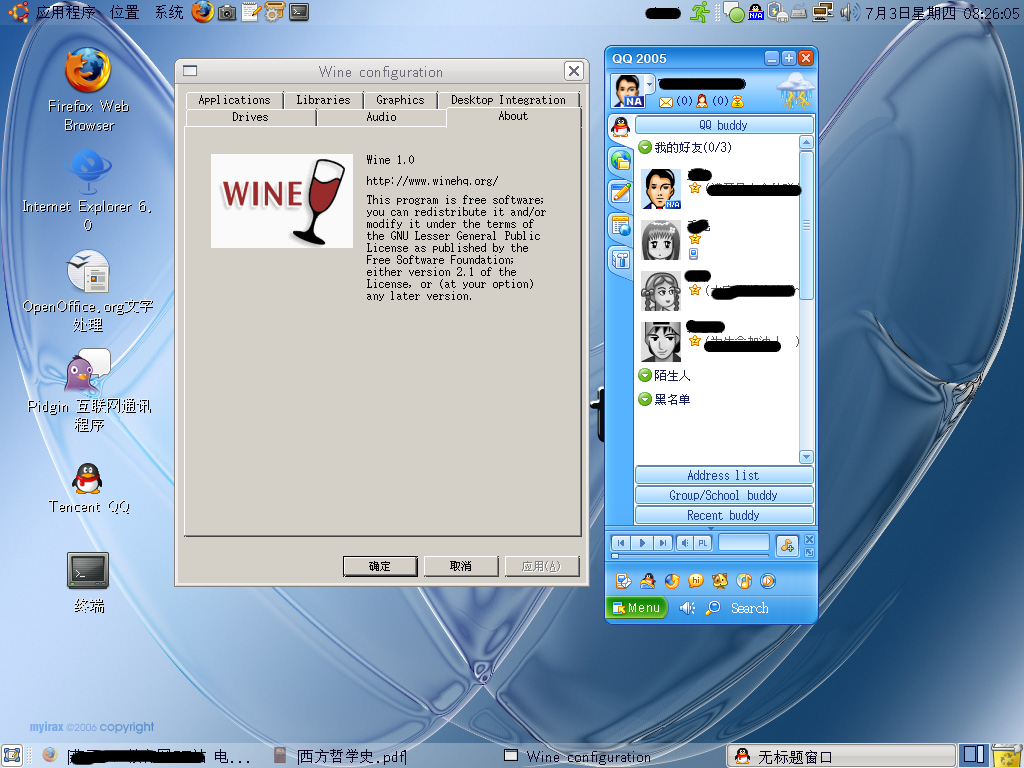This screenshot has height=768, width=1024.
Task: Switch to 无标题窗口 taskbar item
Action: (x=841, y=756)
